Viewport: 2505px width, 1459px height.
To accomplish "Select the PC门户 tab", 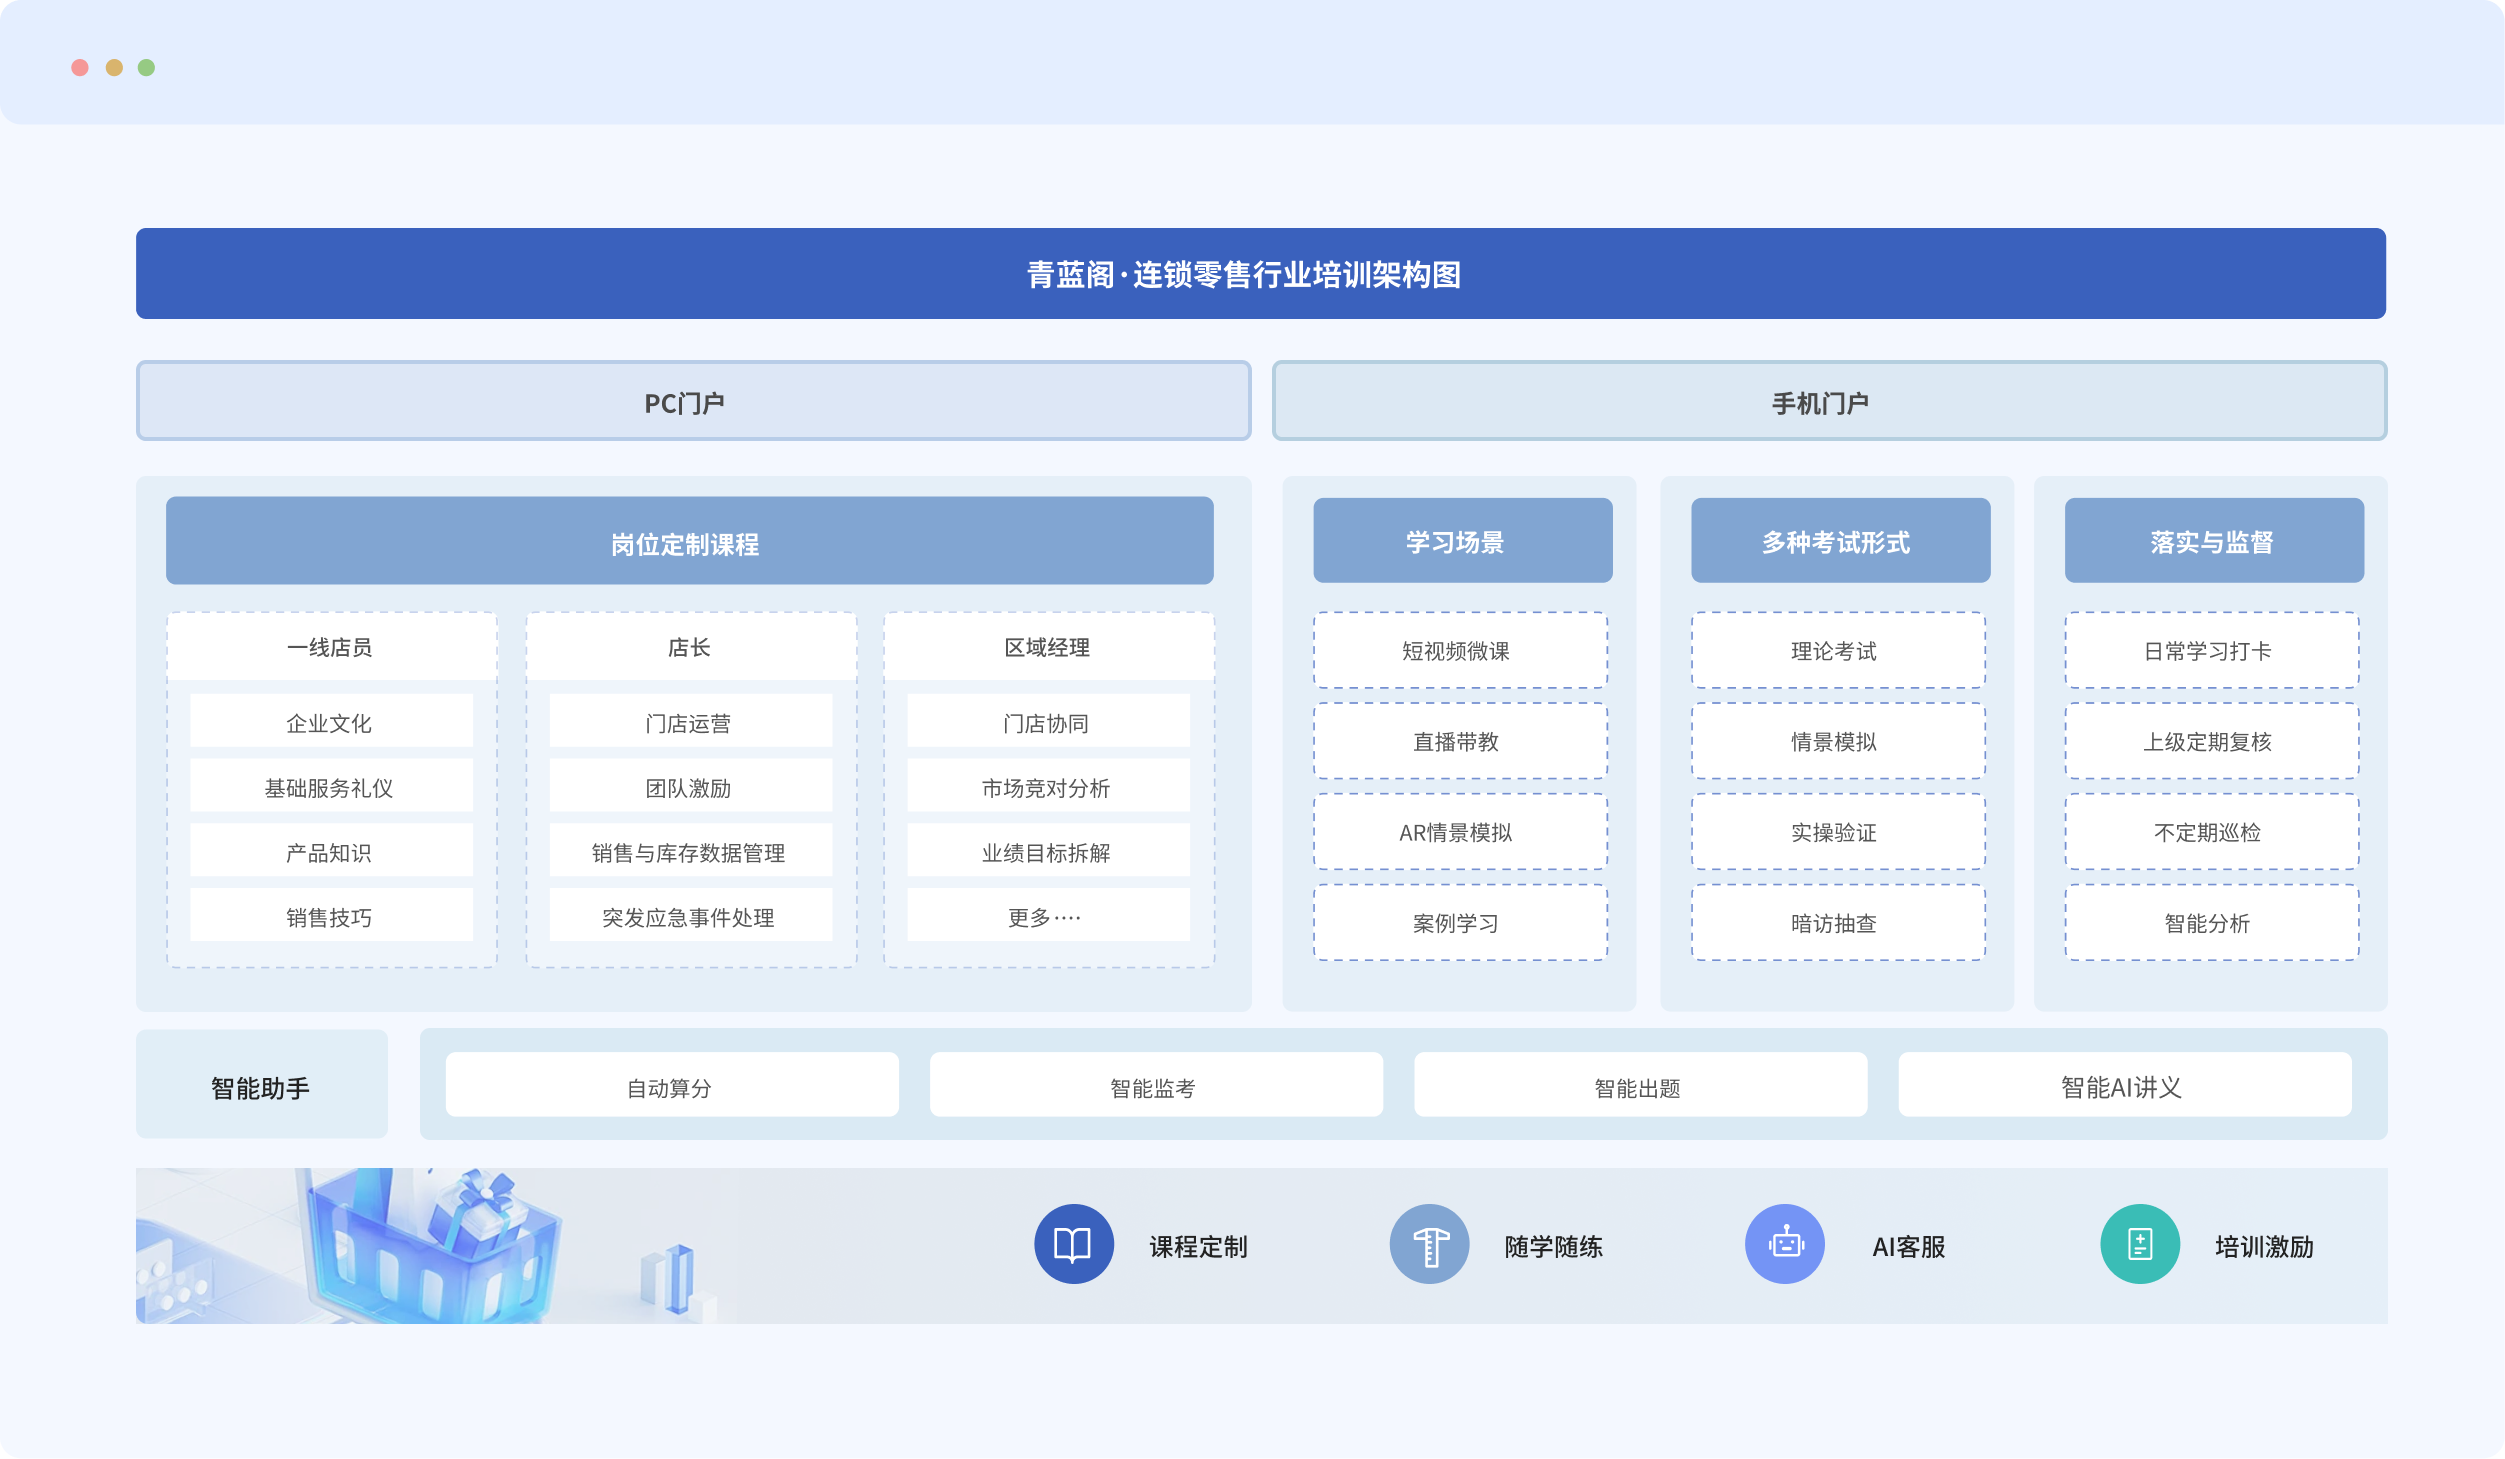I will tap(693, 401).
